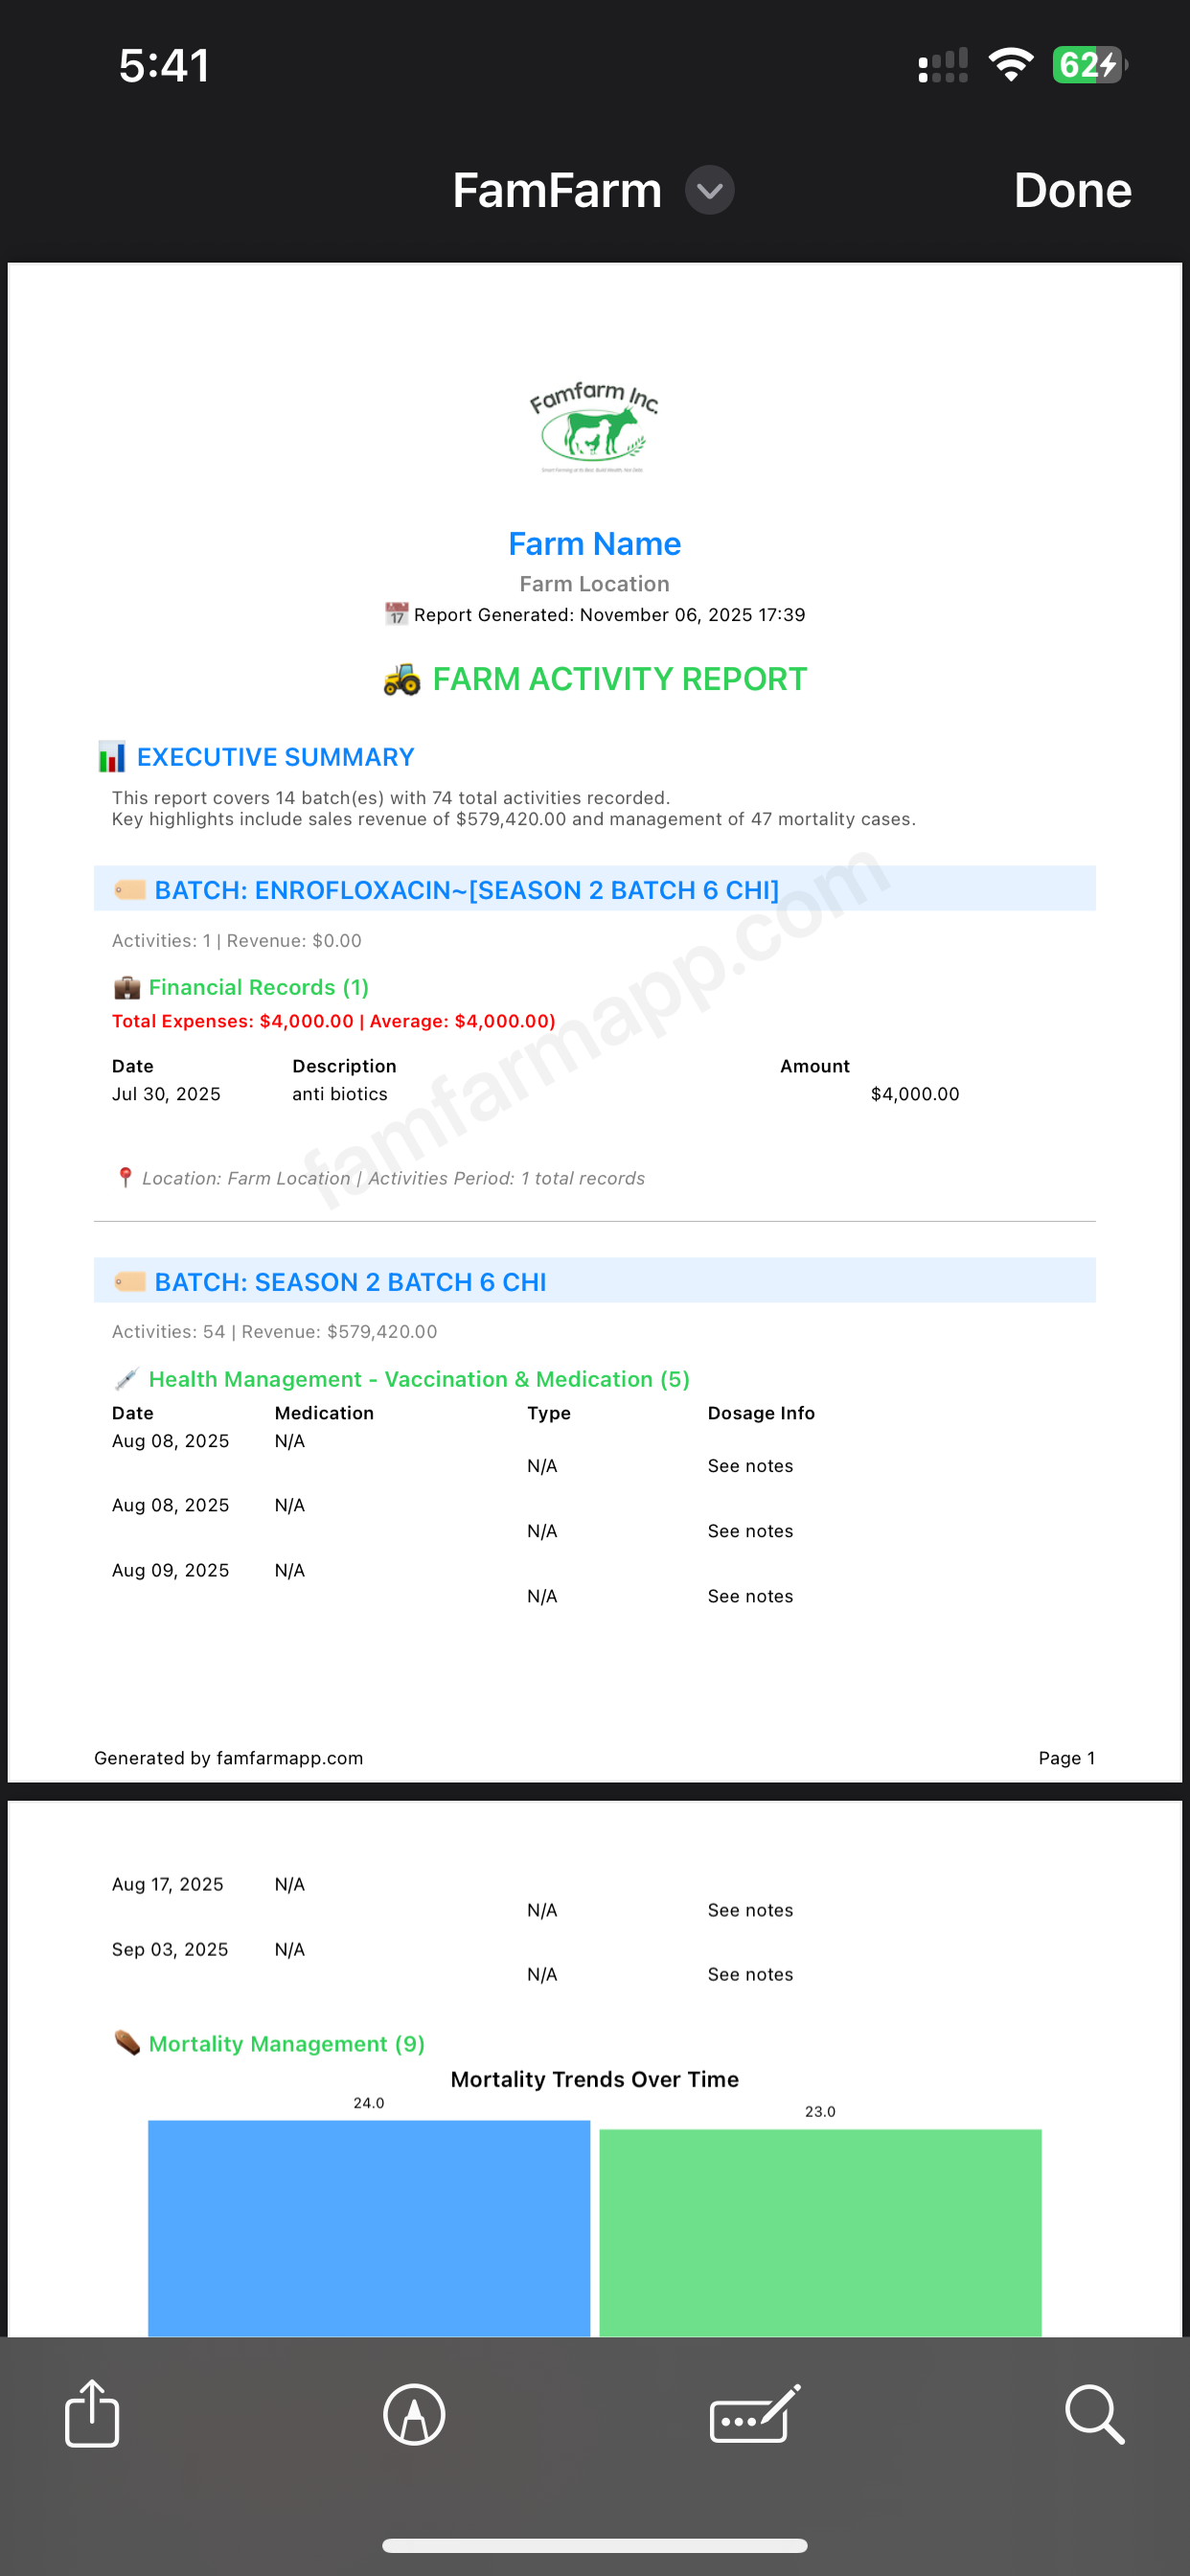The image size is (1190, 2576).
Task: Click the briefcase icon next to Financial Records
Action: tap(127, 988)
